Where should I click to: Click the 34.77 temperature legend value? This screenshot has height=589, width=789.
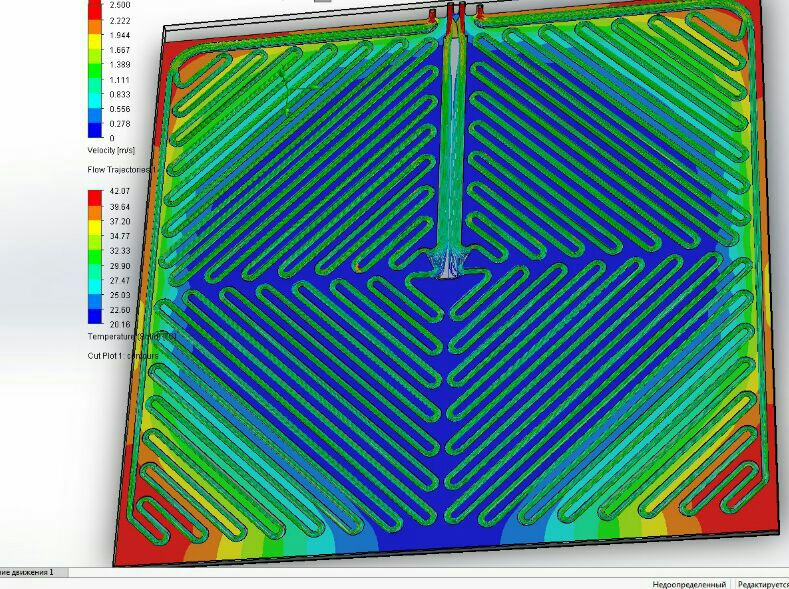[120, 236]
